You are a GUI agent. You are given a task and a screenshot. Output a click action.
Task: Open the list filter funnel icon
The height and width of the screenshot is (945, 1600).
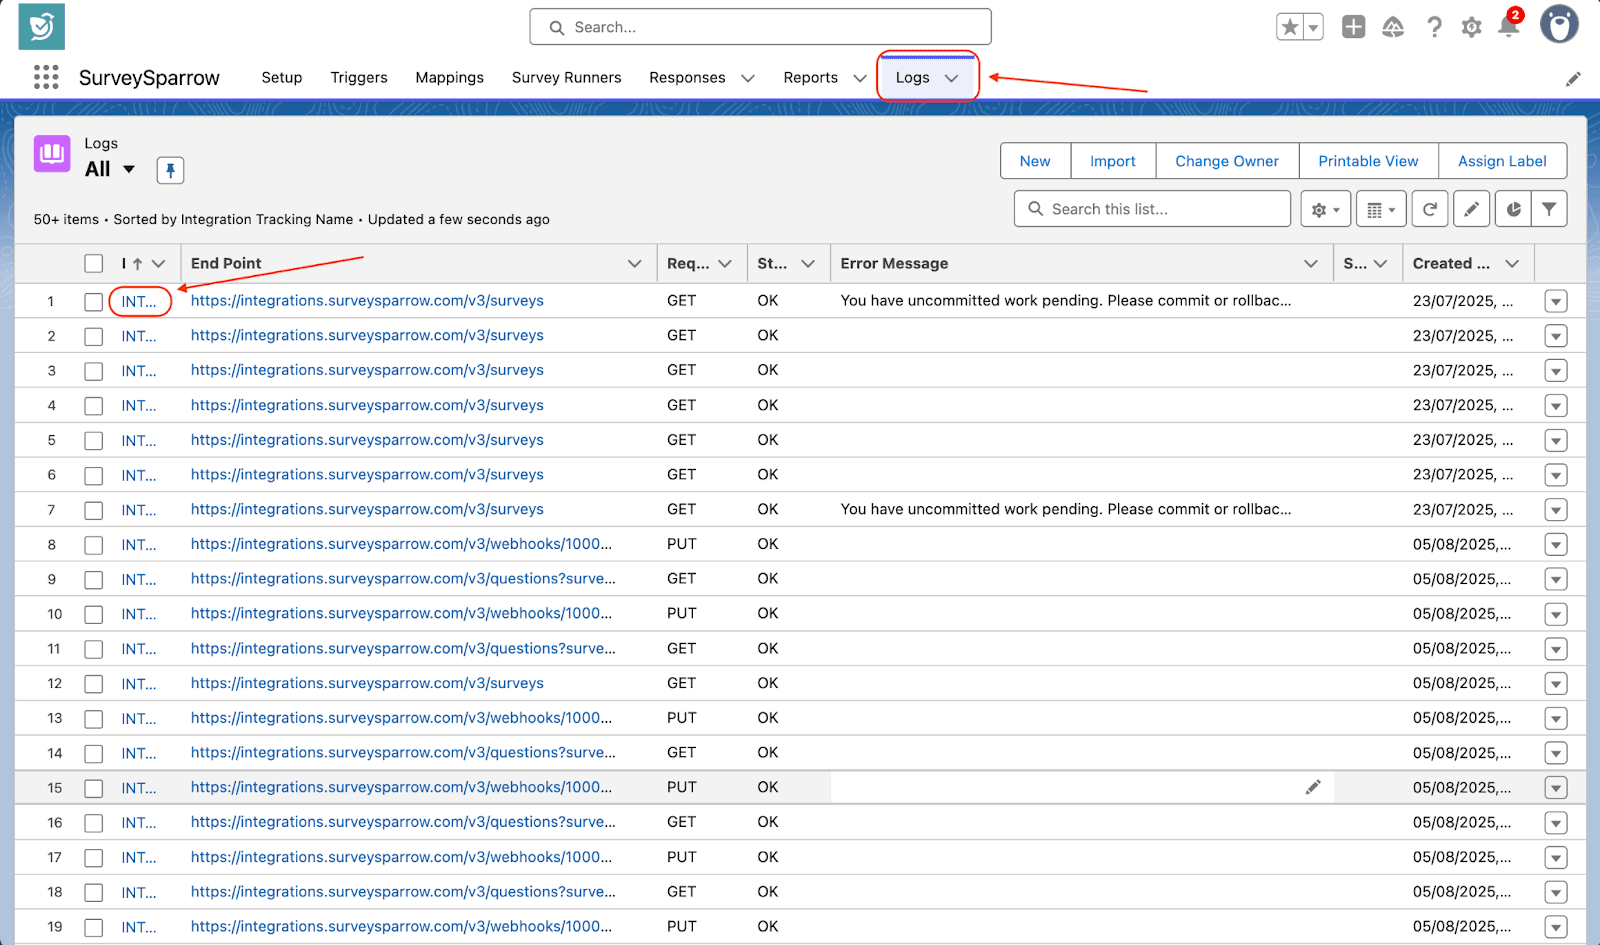[x=1549, y=209]
